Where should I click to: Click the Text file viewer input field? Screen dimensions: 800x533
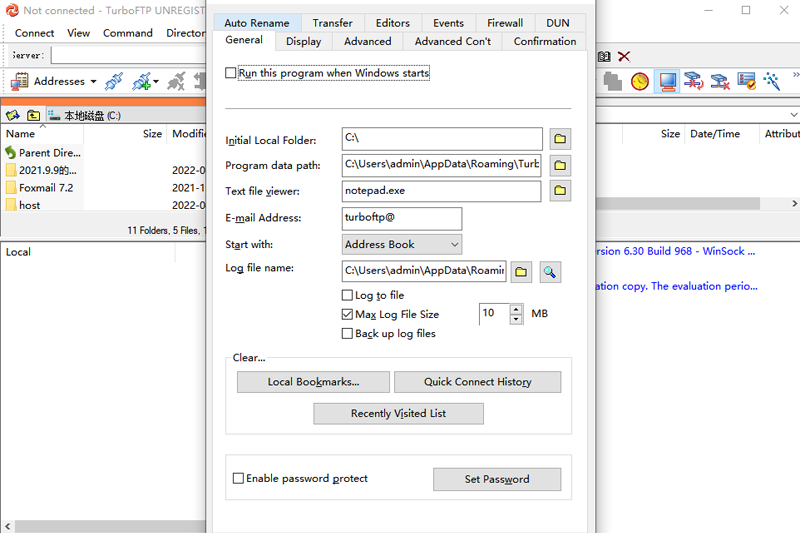(x=441, y=191)
